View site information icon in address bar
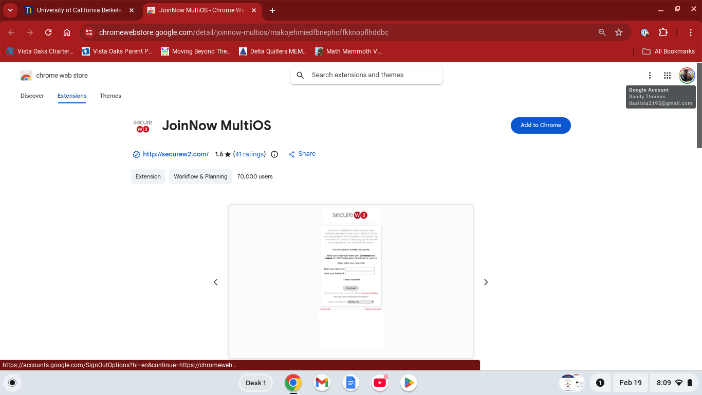 click(89, 32)
